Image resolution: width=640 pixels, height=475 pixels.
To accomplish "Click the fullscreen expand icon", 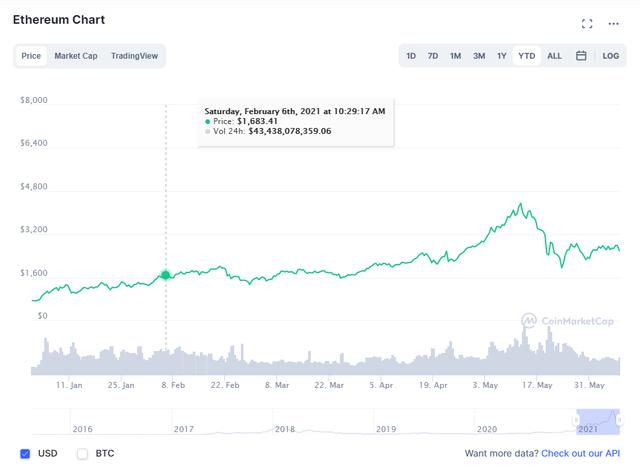I will [x=588, y=23].
